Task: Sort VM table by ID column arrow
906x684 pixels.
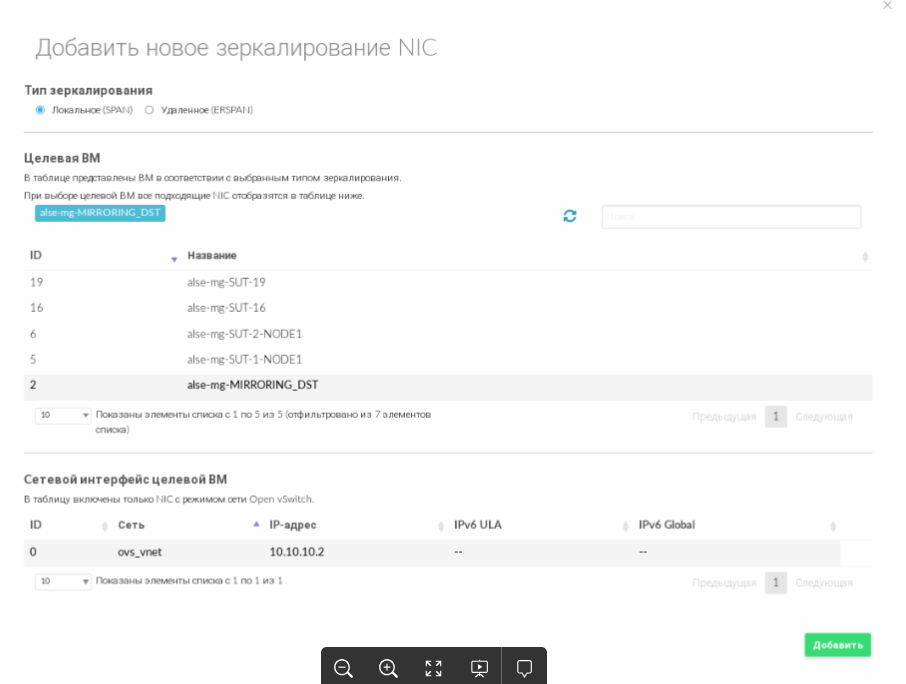Action: click(x=174, y=259)
